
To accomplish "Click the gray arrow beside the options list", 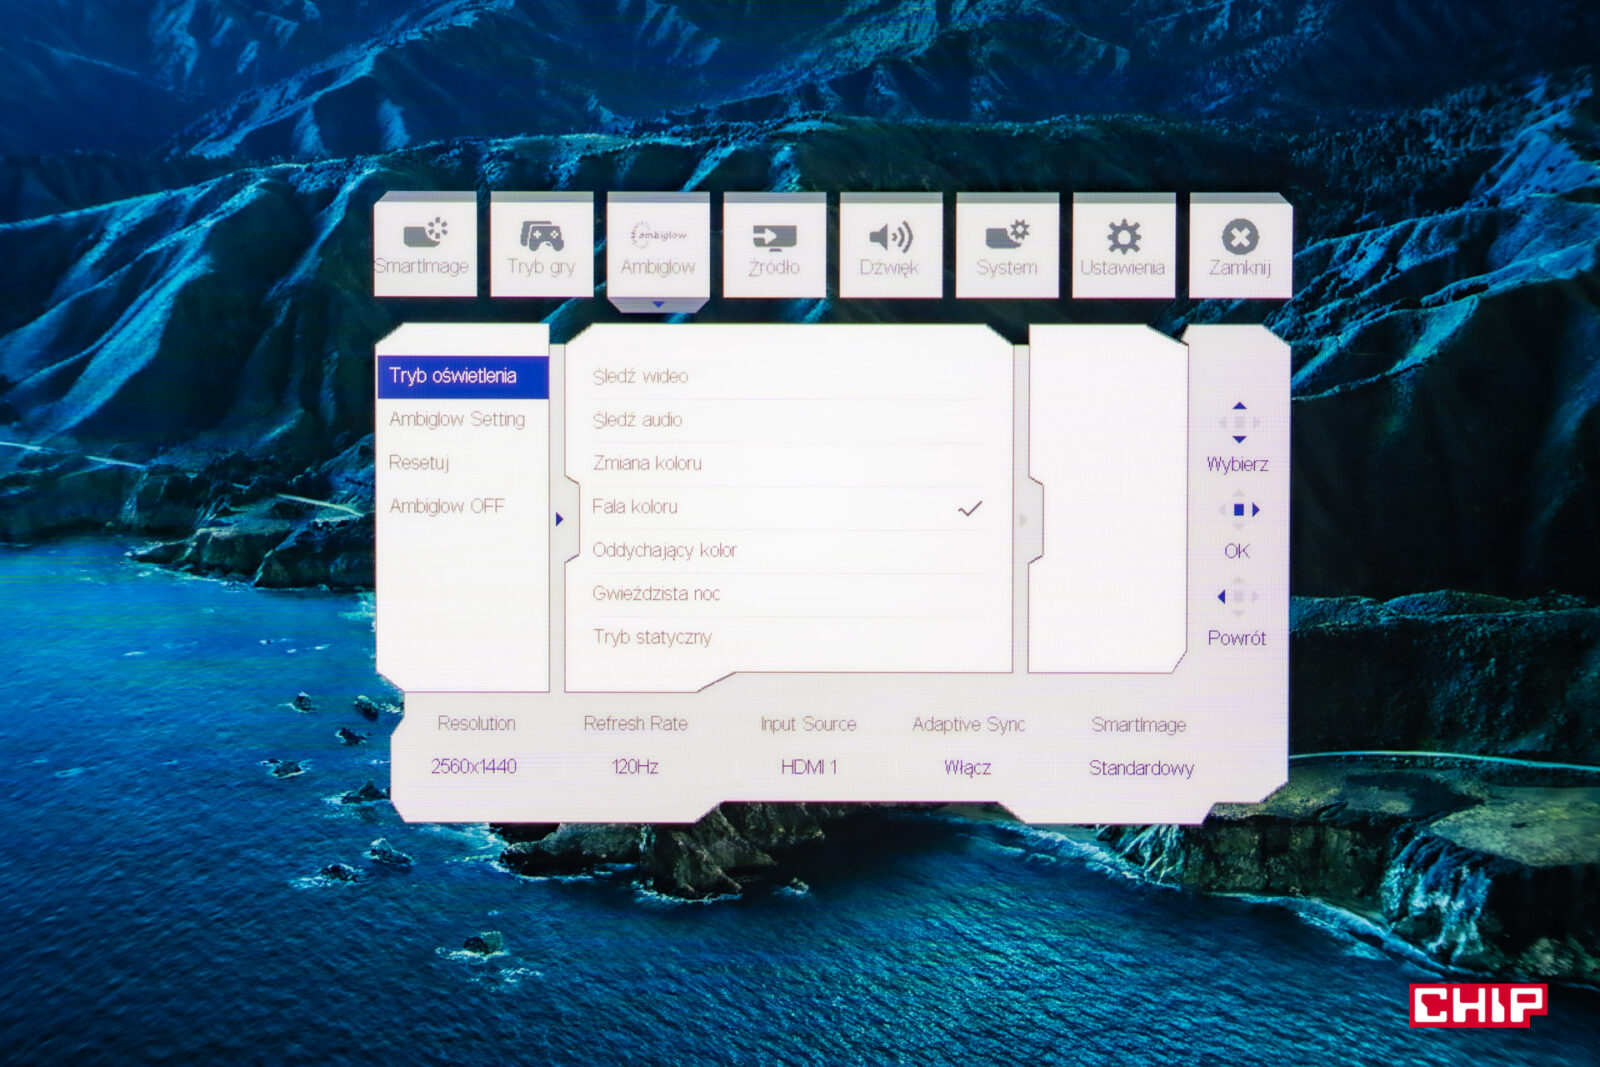I will 1022,520.
